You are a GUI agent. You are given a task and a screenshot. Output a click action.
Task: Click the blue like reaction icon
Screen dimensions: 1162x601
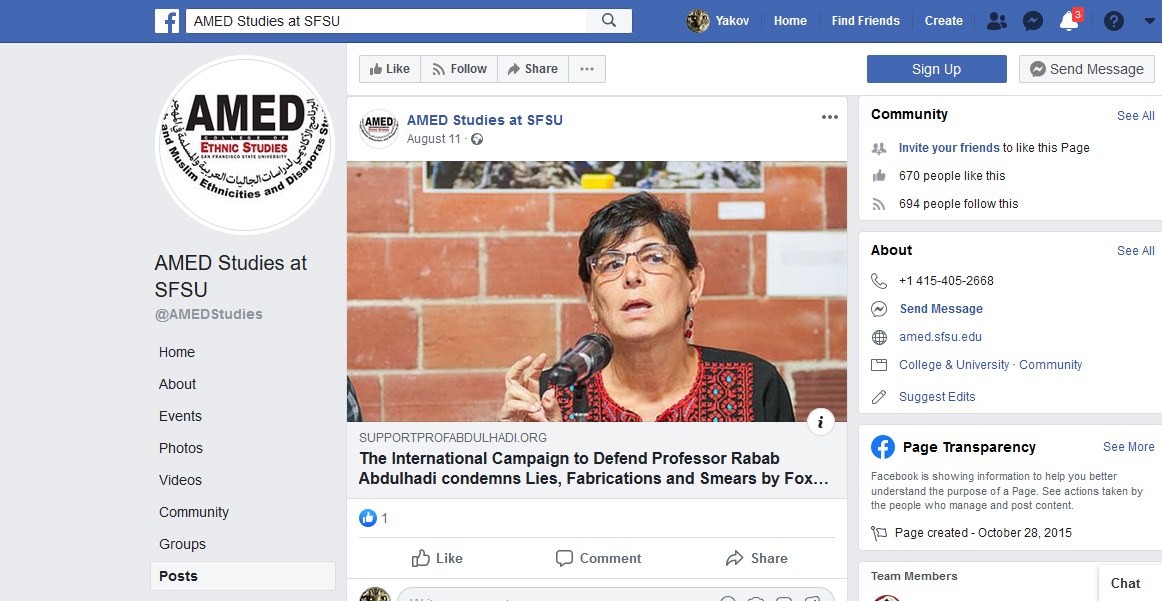tap(368, 518)
